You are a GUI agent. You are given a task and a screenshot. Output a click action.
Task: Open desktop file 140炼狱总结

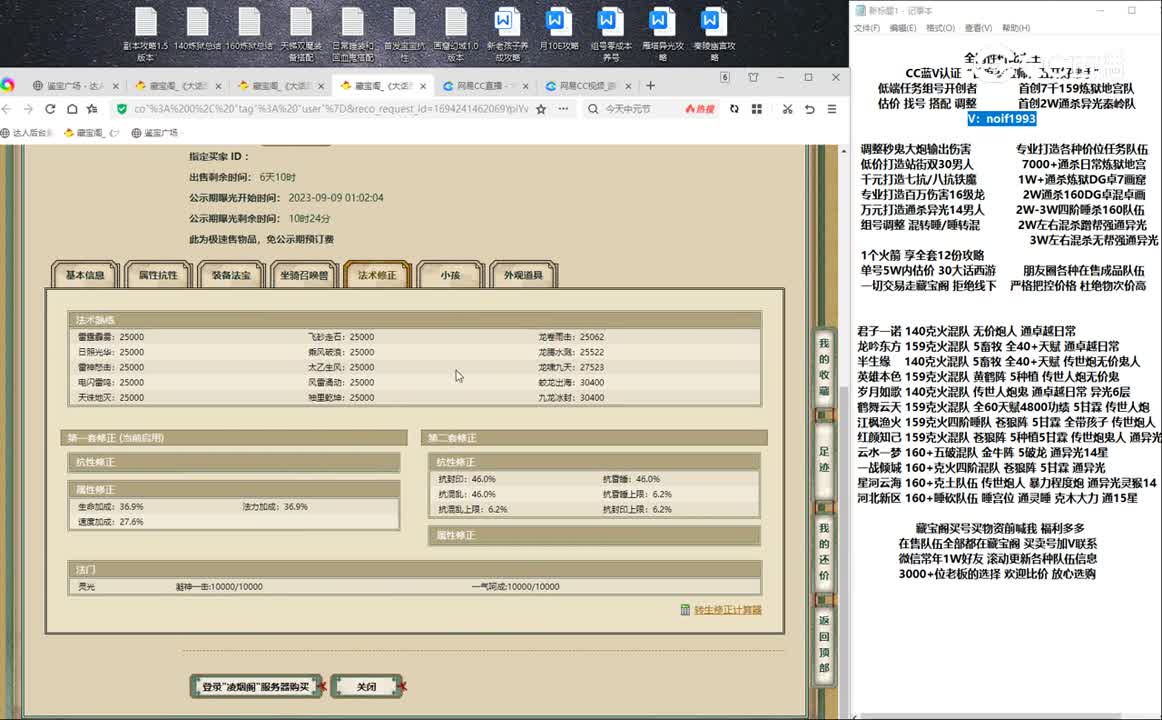click(x=197, y=30)
